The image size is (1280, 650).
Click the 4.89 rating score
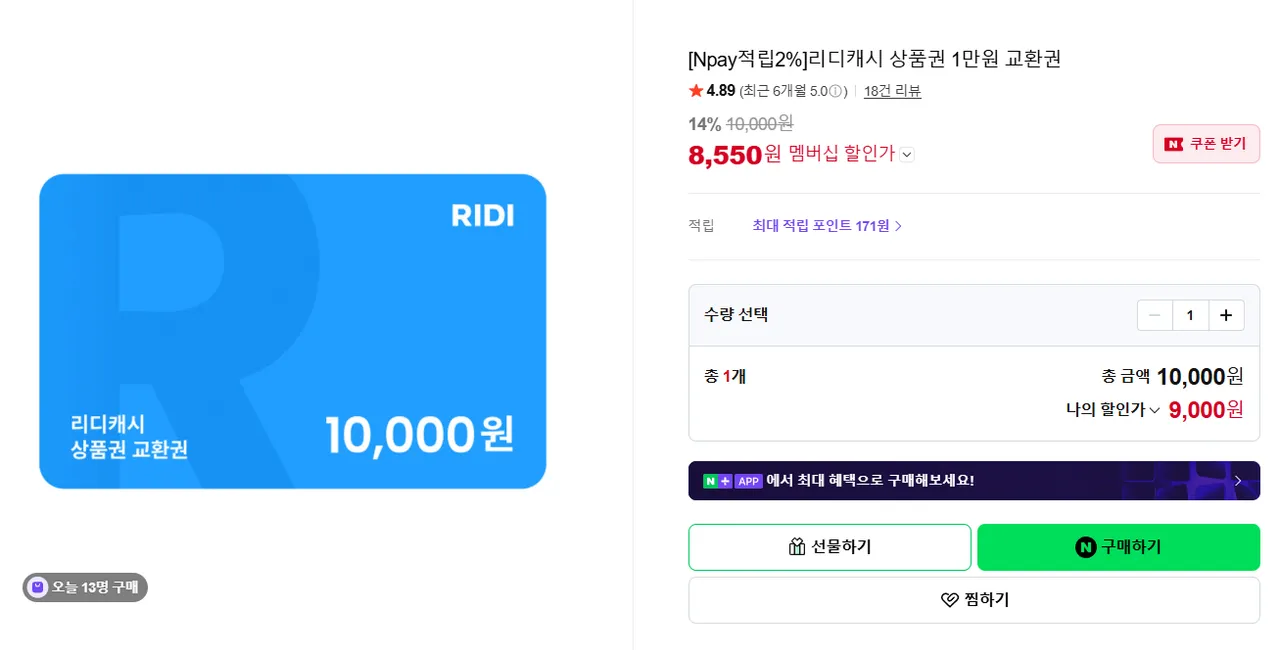(721, 91)
